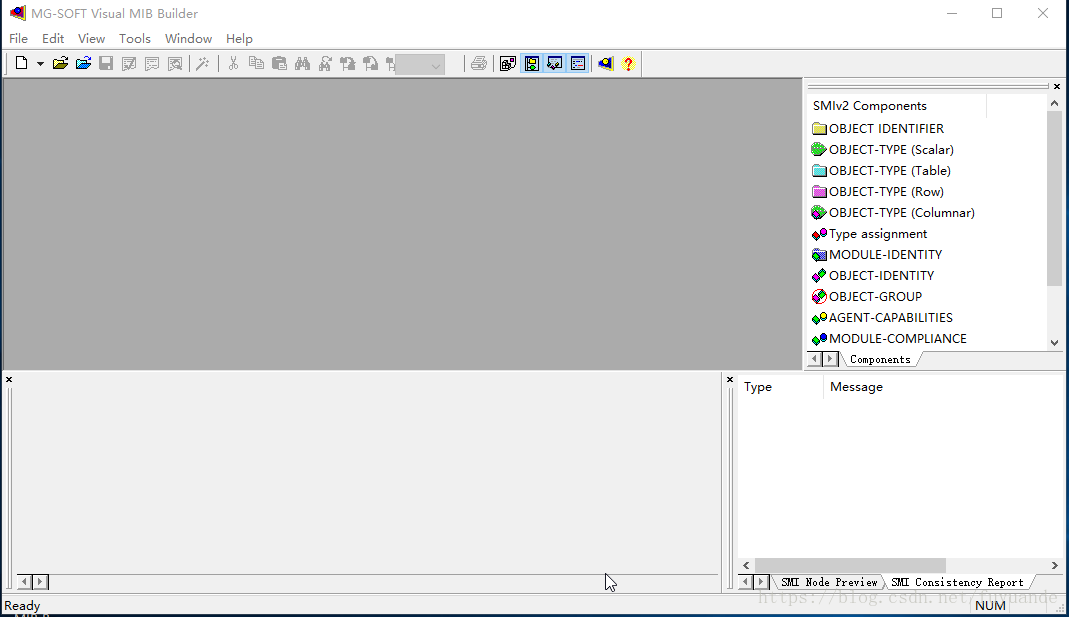Select MODULE-COMPLIANCE component
The width and height of the screenshot is (1069, 617).
click(x=890, y=340)
